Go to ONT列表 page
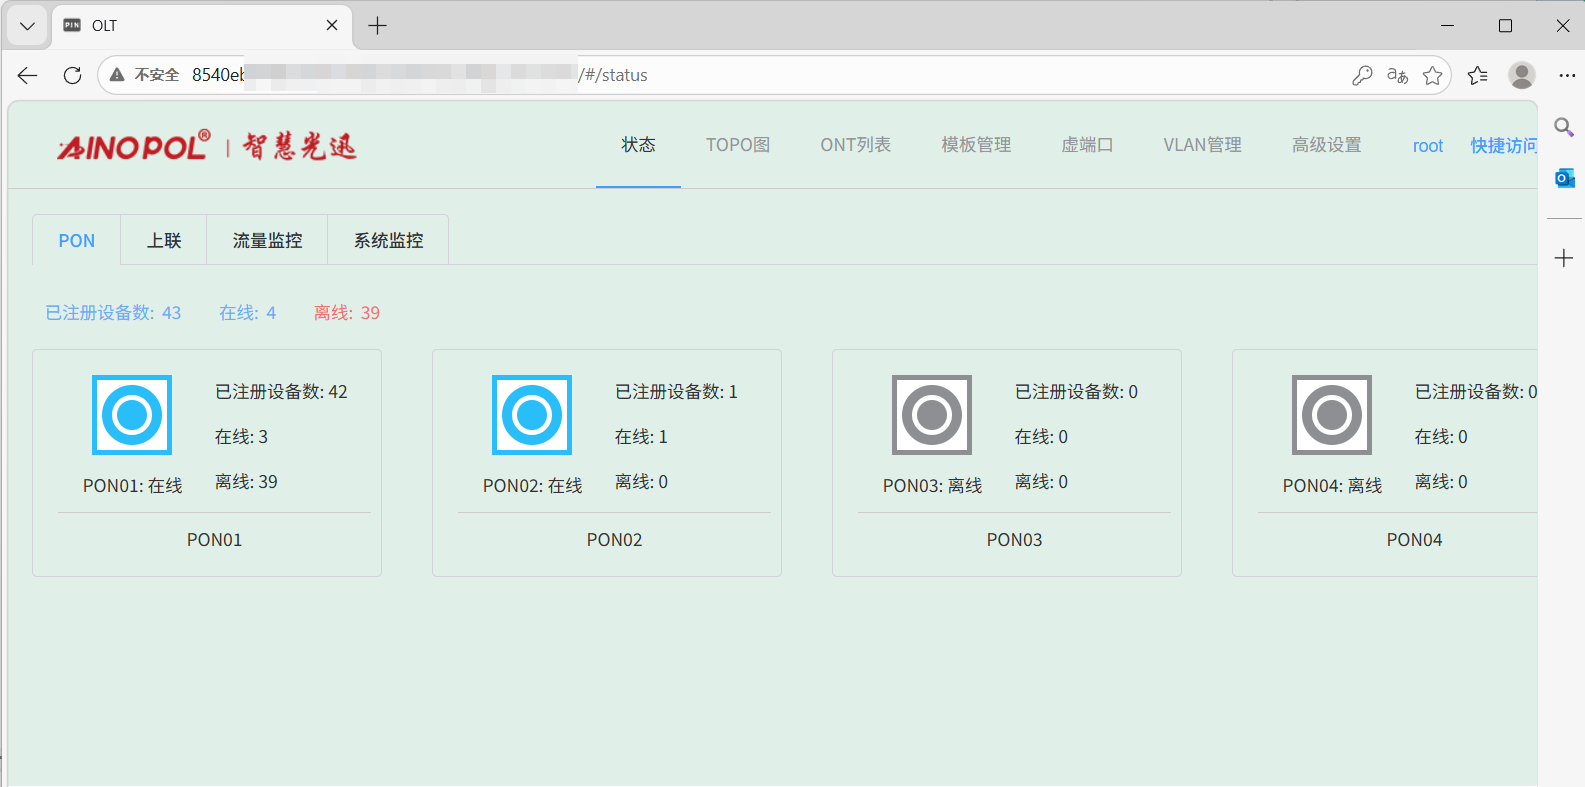Viewport: 1585px width, 787px height. [855, 145]
